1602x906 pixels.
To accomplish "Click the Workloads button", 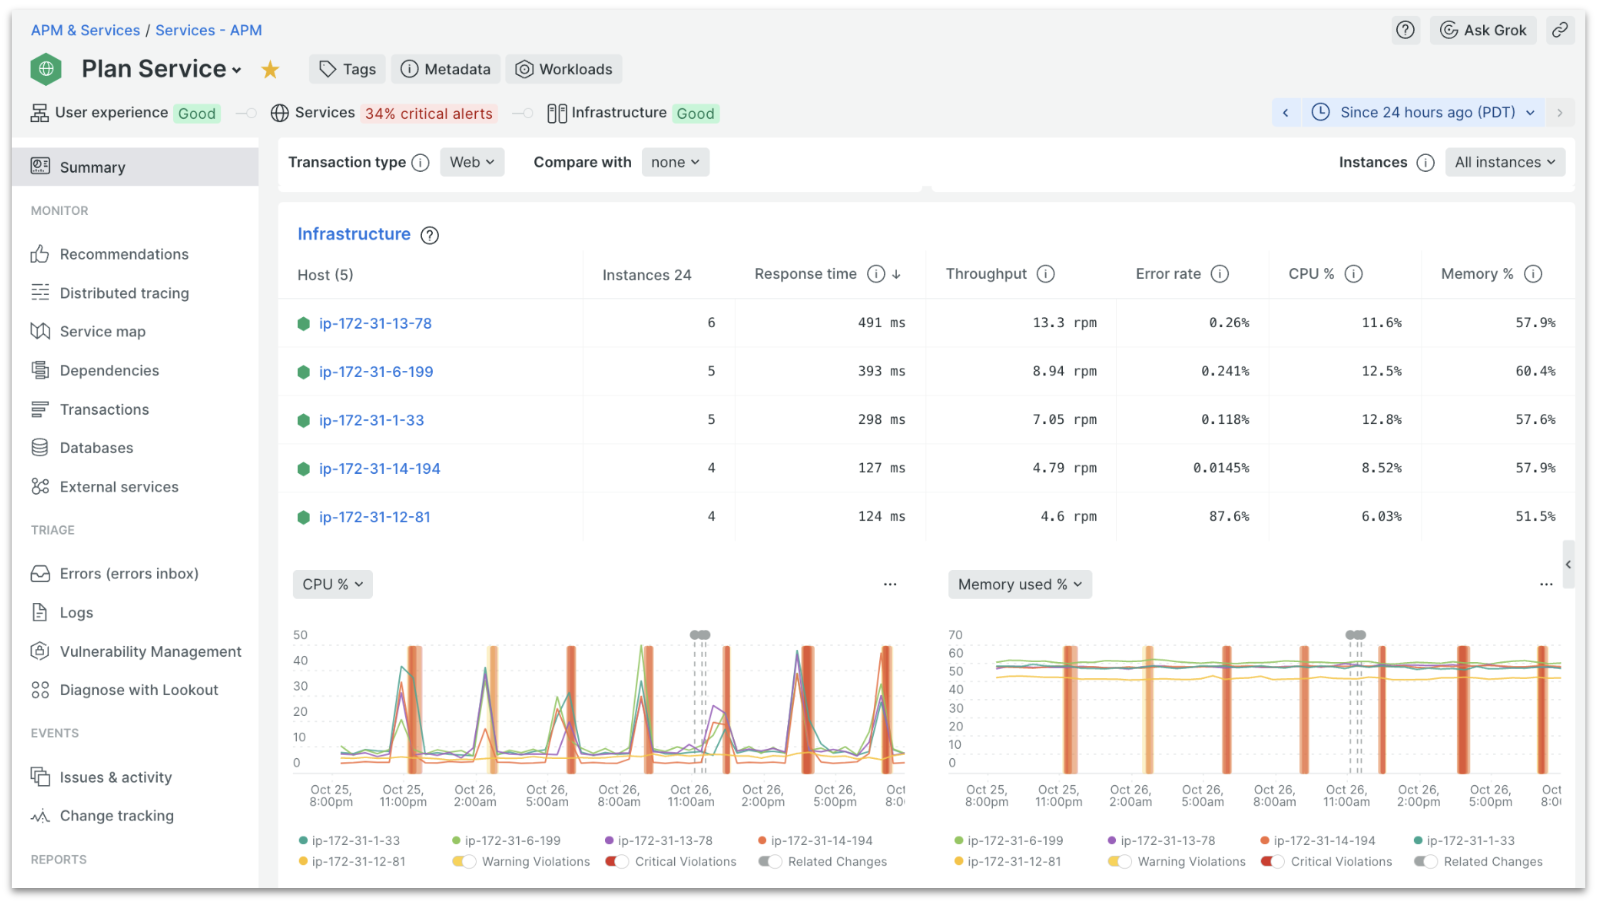I will pyautogui.click(x=564, y=69).
